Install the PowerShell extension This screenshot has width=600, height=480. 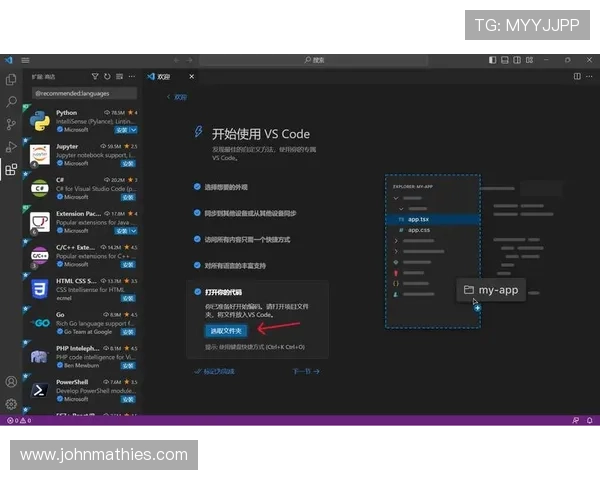128,400
